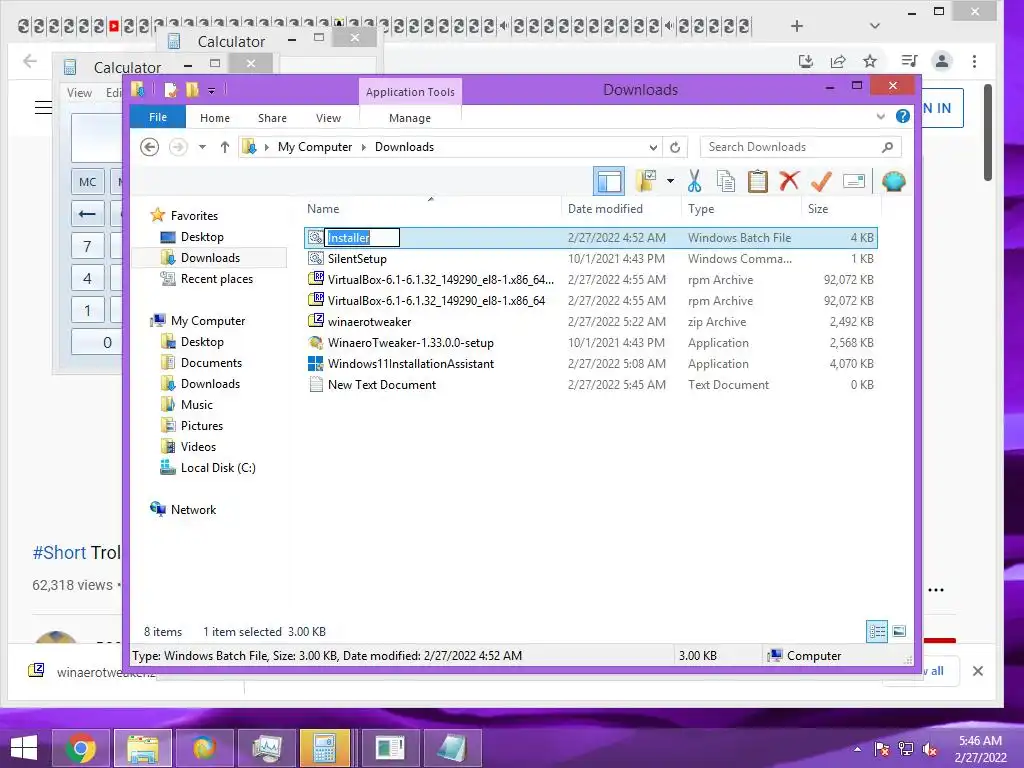Toggle the preview pane layout icon
This screenshot has width=1024, height=768.
[609, 181]
